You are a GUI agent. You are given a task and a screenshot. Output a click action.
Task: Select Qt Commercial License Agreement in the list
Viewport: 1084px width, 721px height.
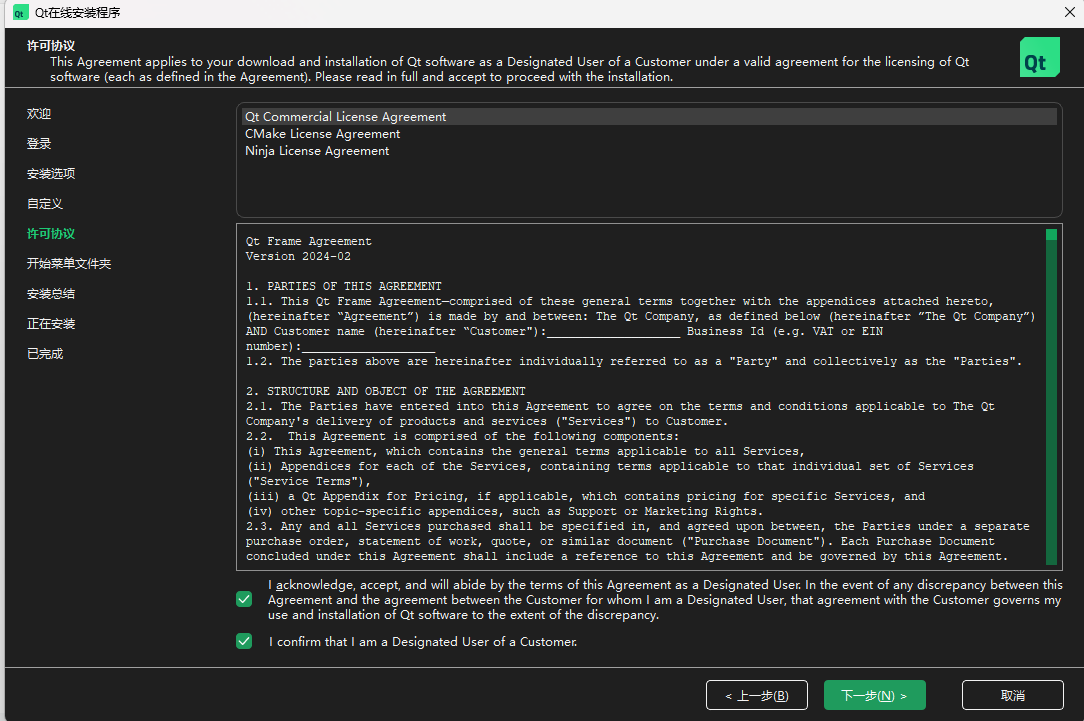tap(648, 117)
